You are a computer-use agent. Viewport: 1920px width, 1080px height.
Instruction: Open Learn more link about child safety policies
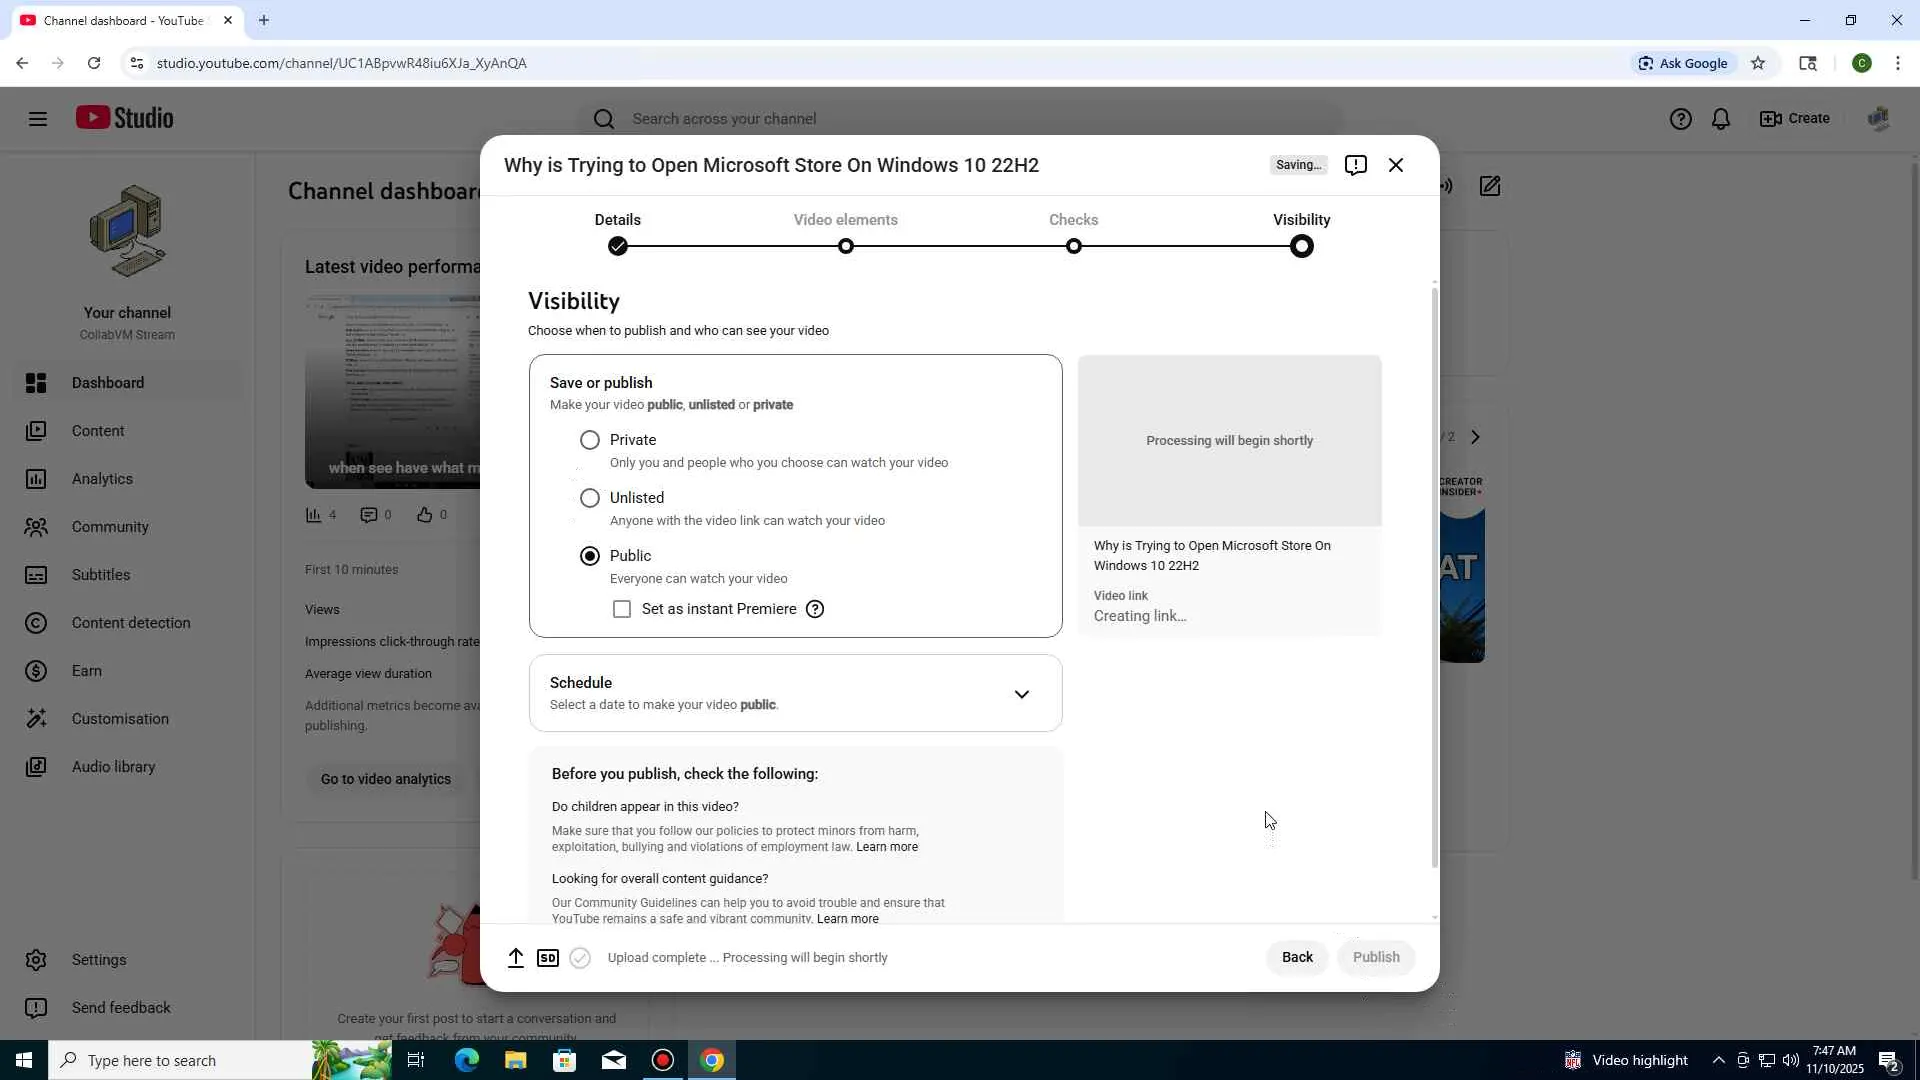(x=886, y=847)
